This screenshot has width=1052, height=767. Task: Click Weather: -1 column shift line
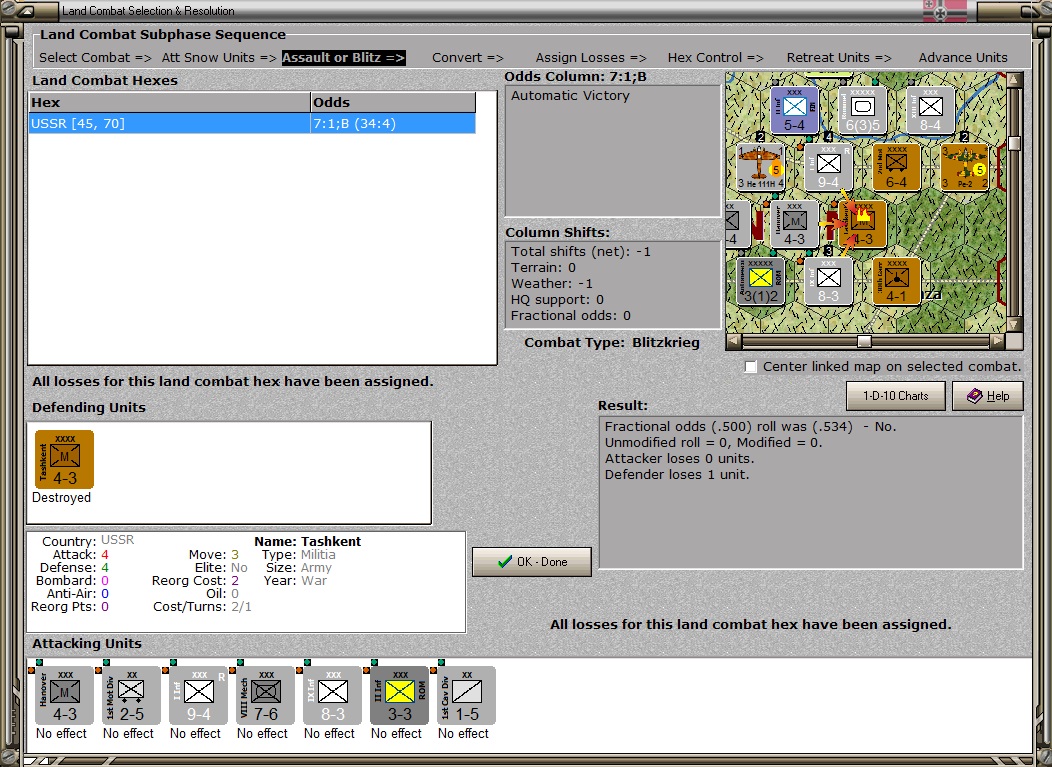click(x=551, y=284)
